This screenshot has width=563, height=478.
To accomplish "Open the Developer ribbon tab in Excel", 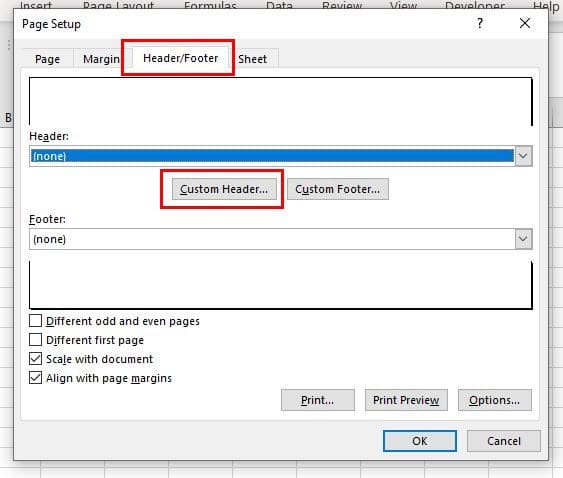I will tap(475, 5).
